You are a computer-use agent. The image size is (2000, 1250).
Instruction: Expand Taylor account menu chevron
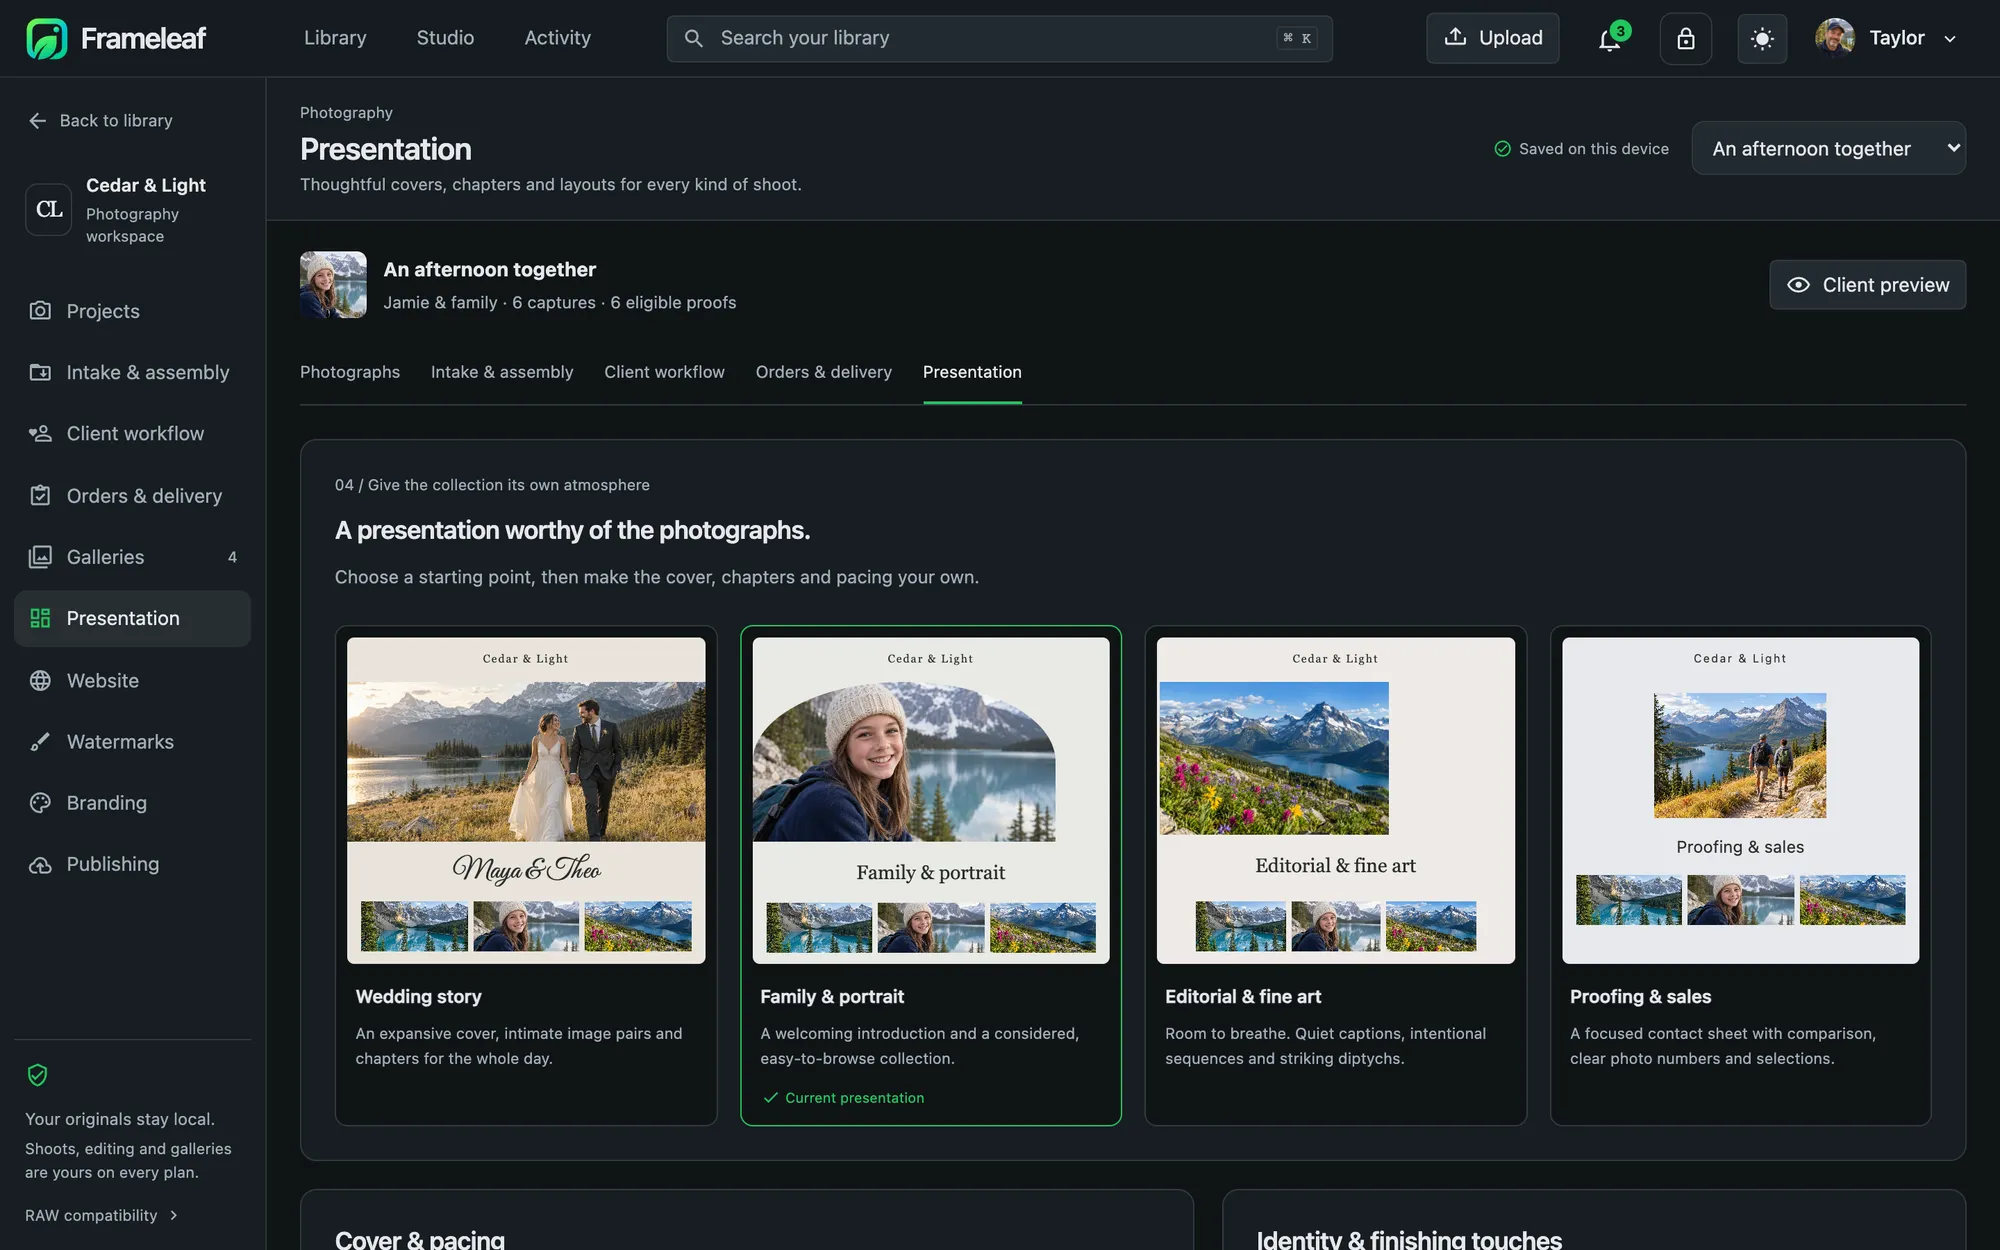1949,39
